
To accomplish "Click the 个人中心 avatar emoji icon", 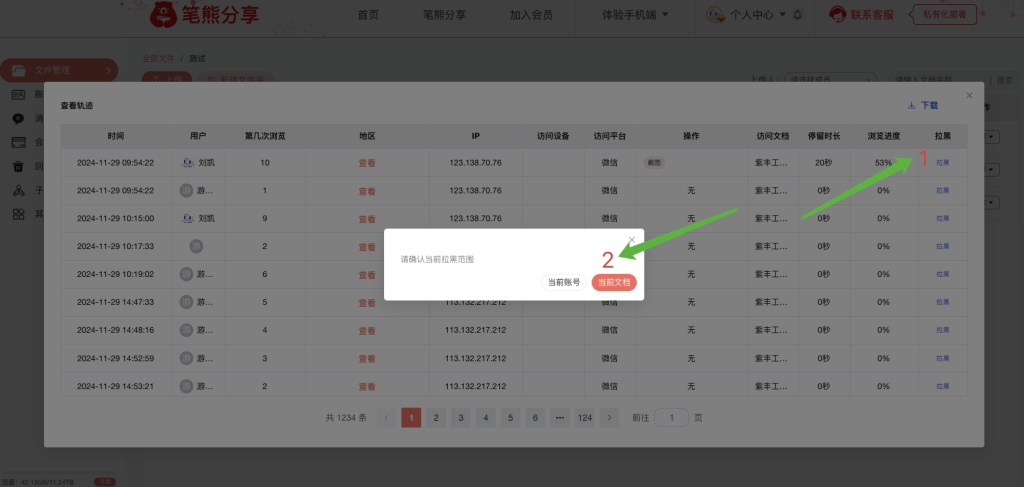I will click(x=716, y=15).
